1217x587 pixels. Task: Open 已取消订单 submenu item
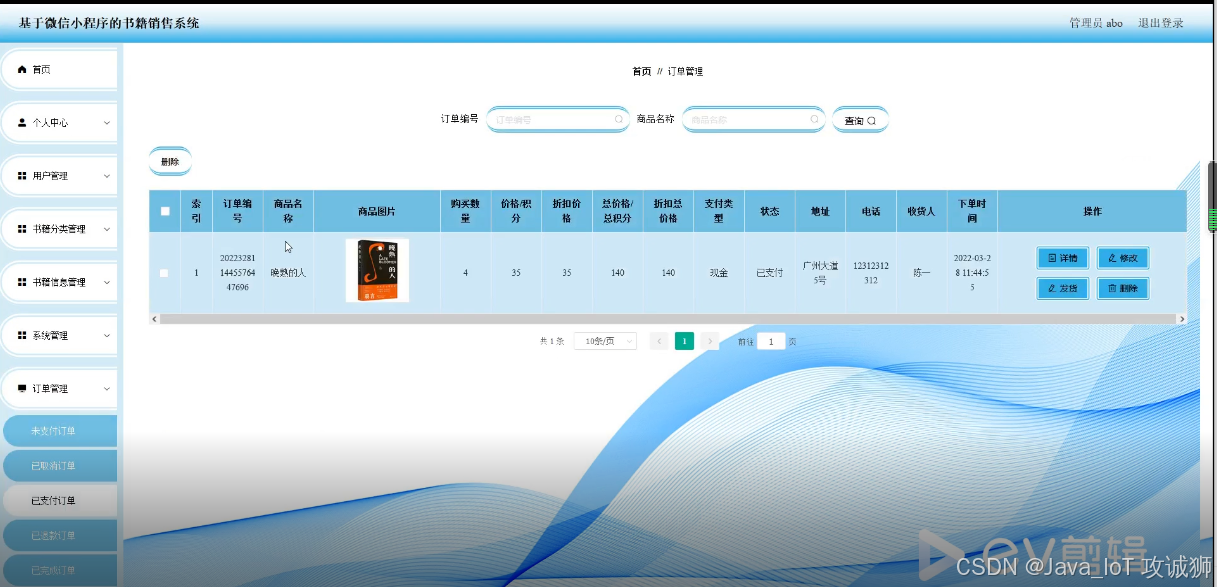pos(60,466)
